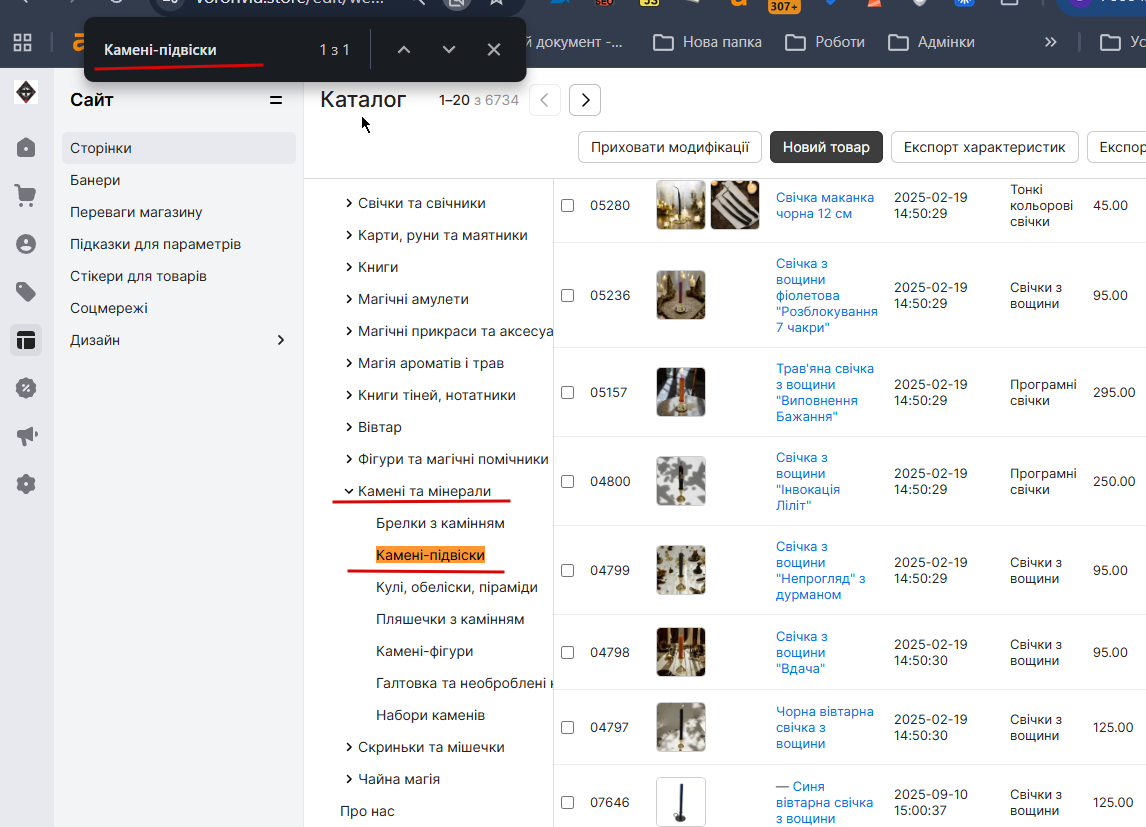Tick checkbox for product 05280
This screenshot has height=827, width=1146.
tap(567, 205)
